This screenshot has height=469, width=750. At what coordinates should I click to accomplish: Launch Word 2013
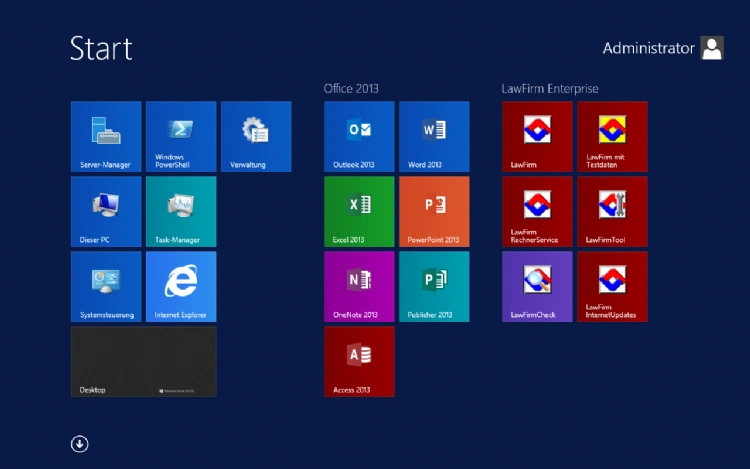(x=434, y=136)
